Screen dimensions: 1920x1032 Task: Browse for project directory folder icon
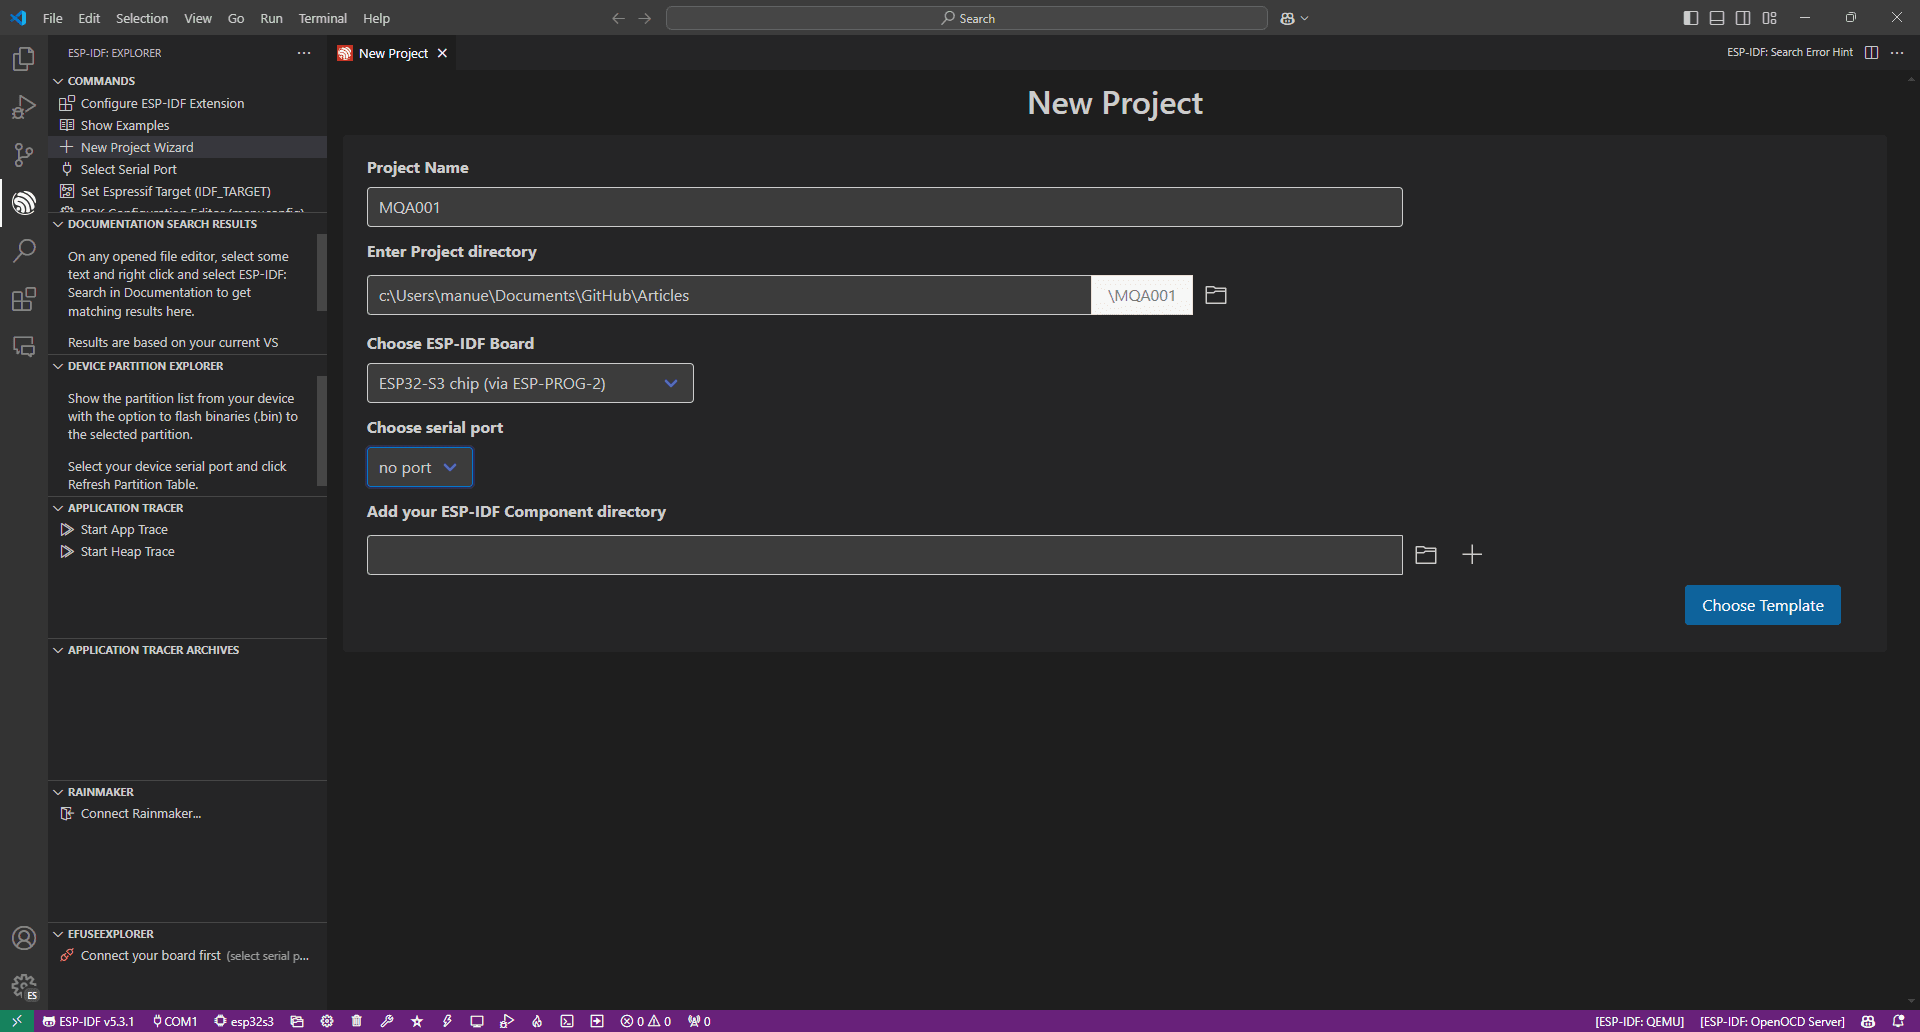point(1216,295)
